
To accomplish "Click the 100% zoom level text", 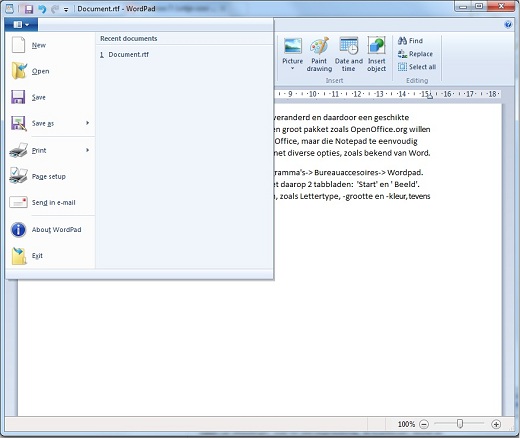I will point(406,424).
